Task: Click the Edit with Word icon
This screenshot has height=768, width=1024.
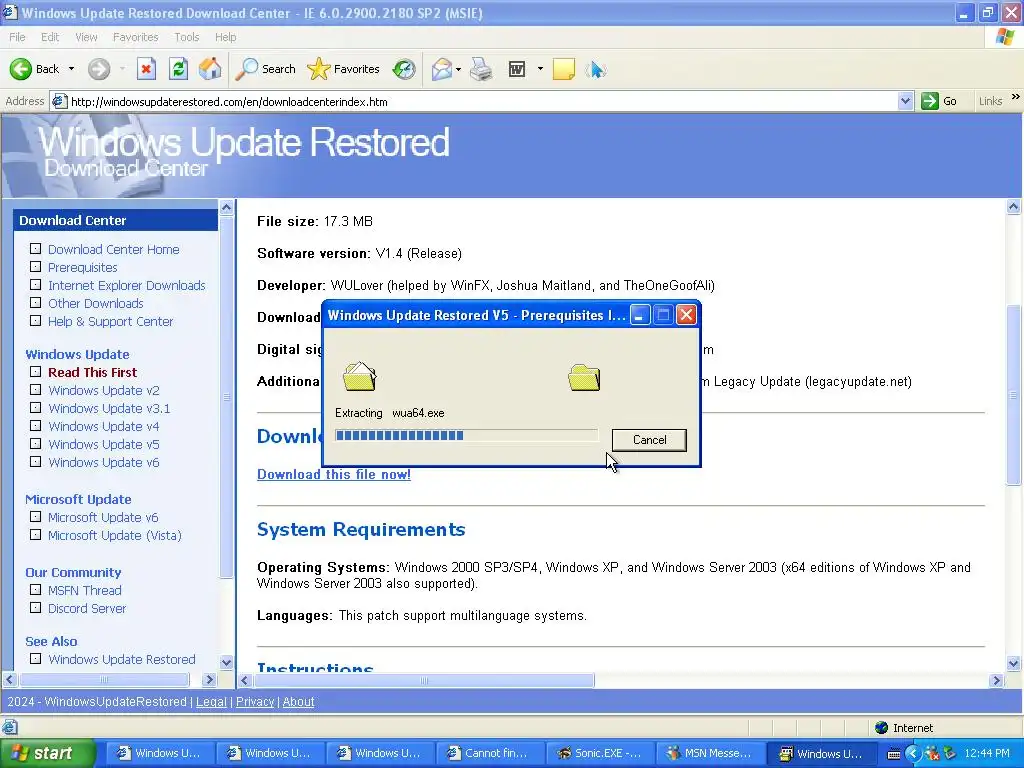Action: 517,69
